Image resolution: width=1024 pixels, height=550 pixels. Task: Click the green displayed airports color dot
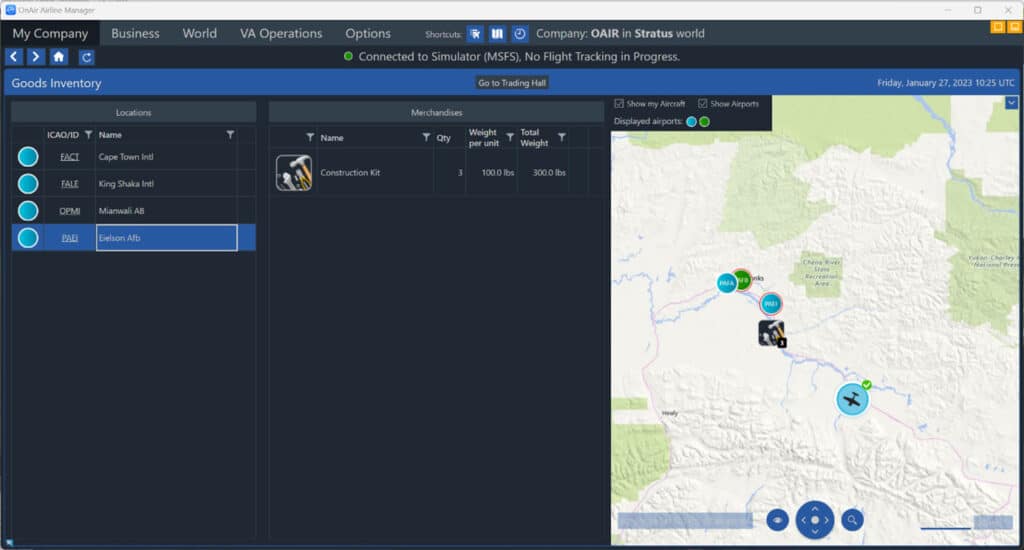[705, 122]
